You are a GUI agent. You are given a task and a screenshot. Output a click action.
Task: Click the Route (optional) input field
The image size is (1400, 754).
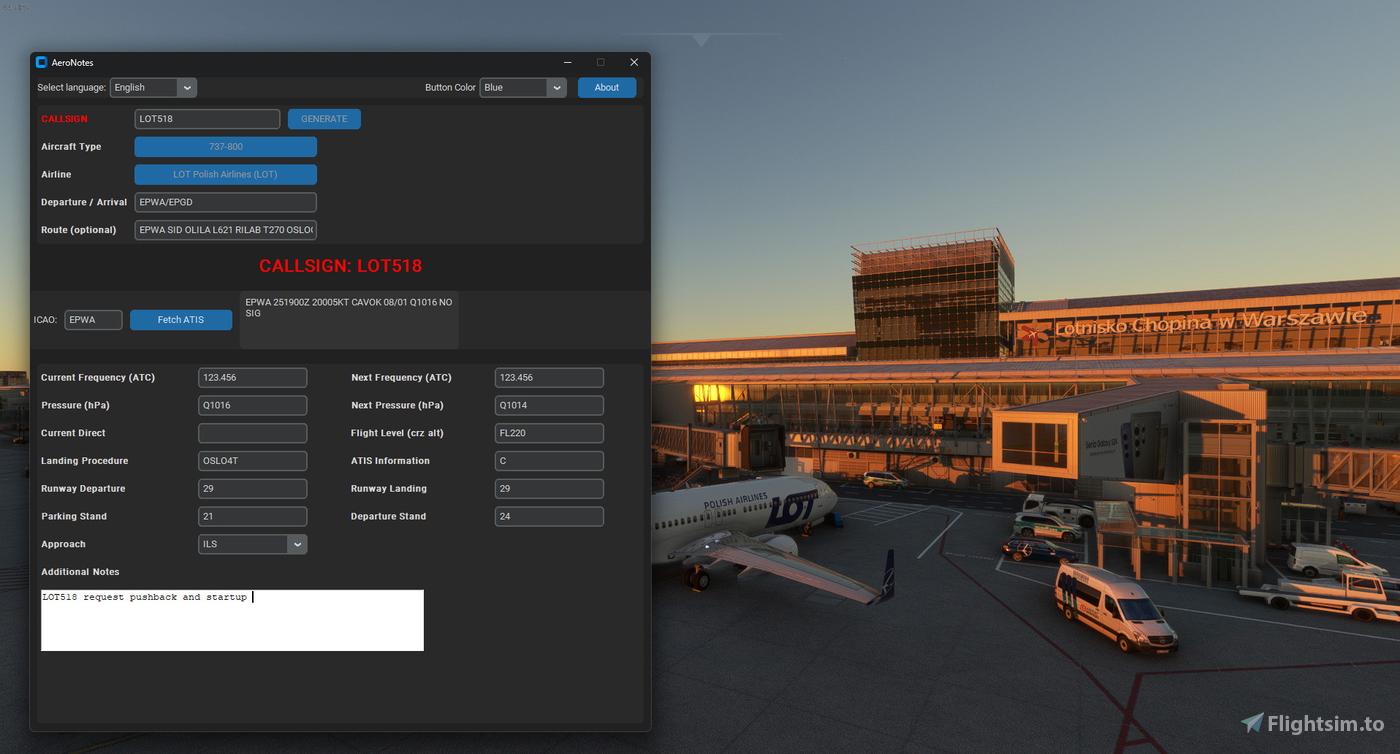pyautogui.click(x=225, y=229)
